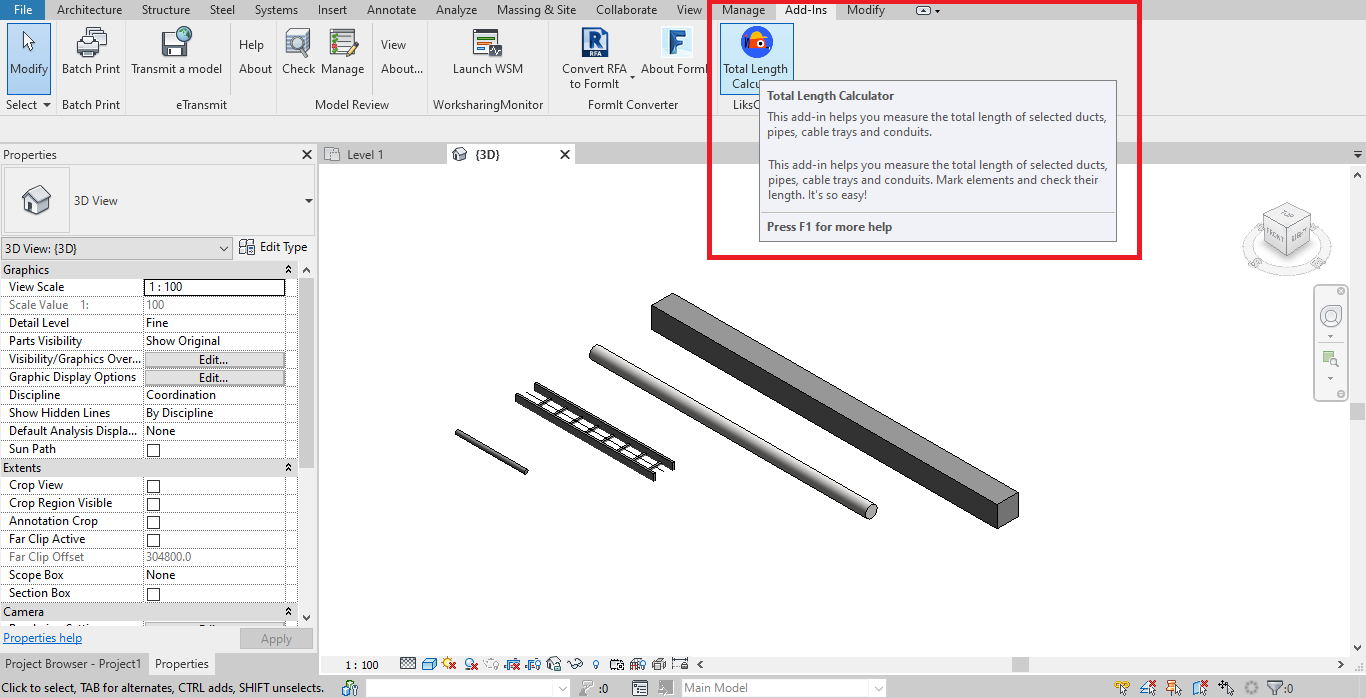Click the View Scale 1 : 100 field

click(x=214, y=287)
